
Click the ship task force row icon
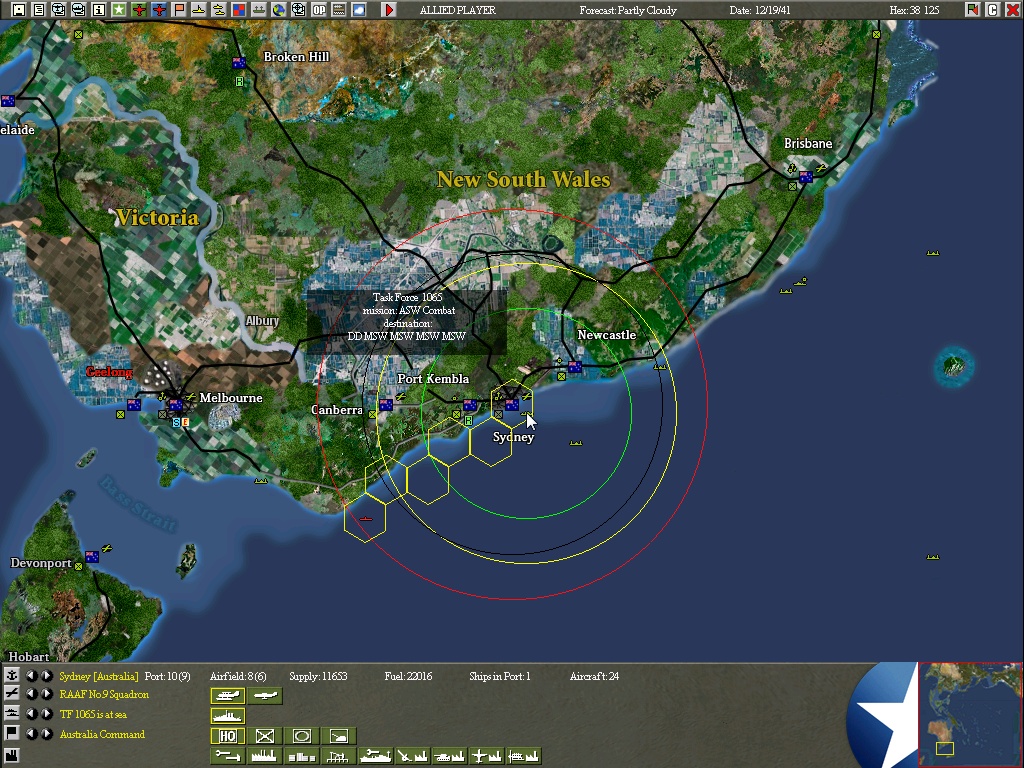12,714
